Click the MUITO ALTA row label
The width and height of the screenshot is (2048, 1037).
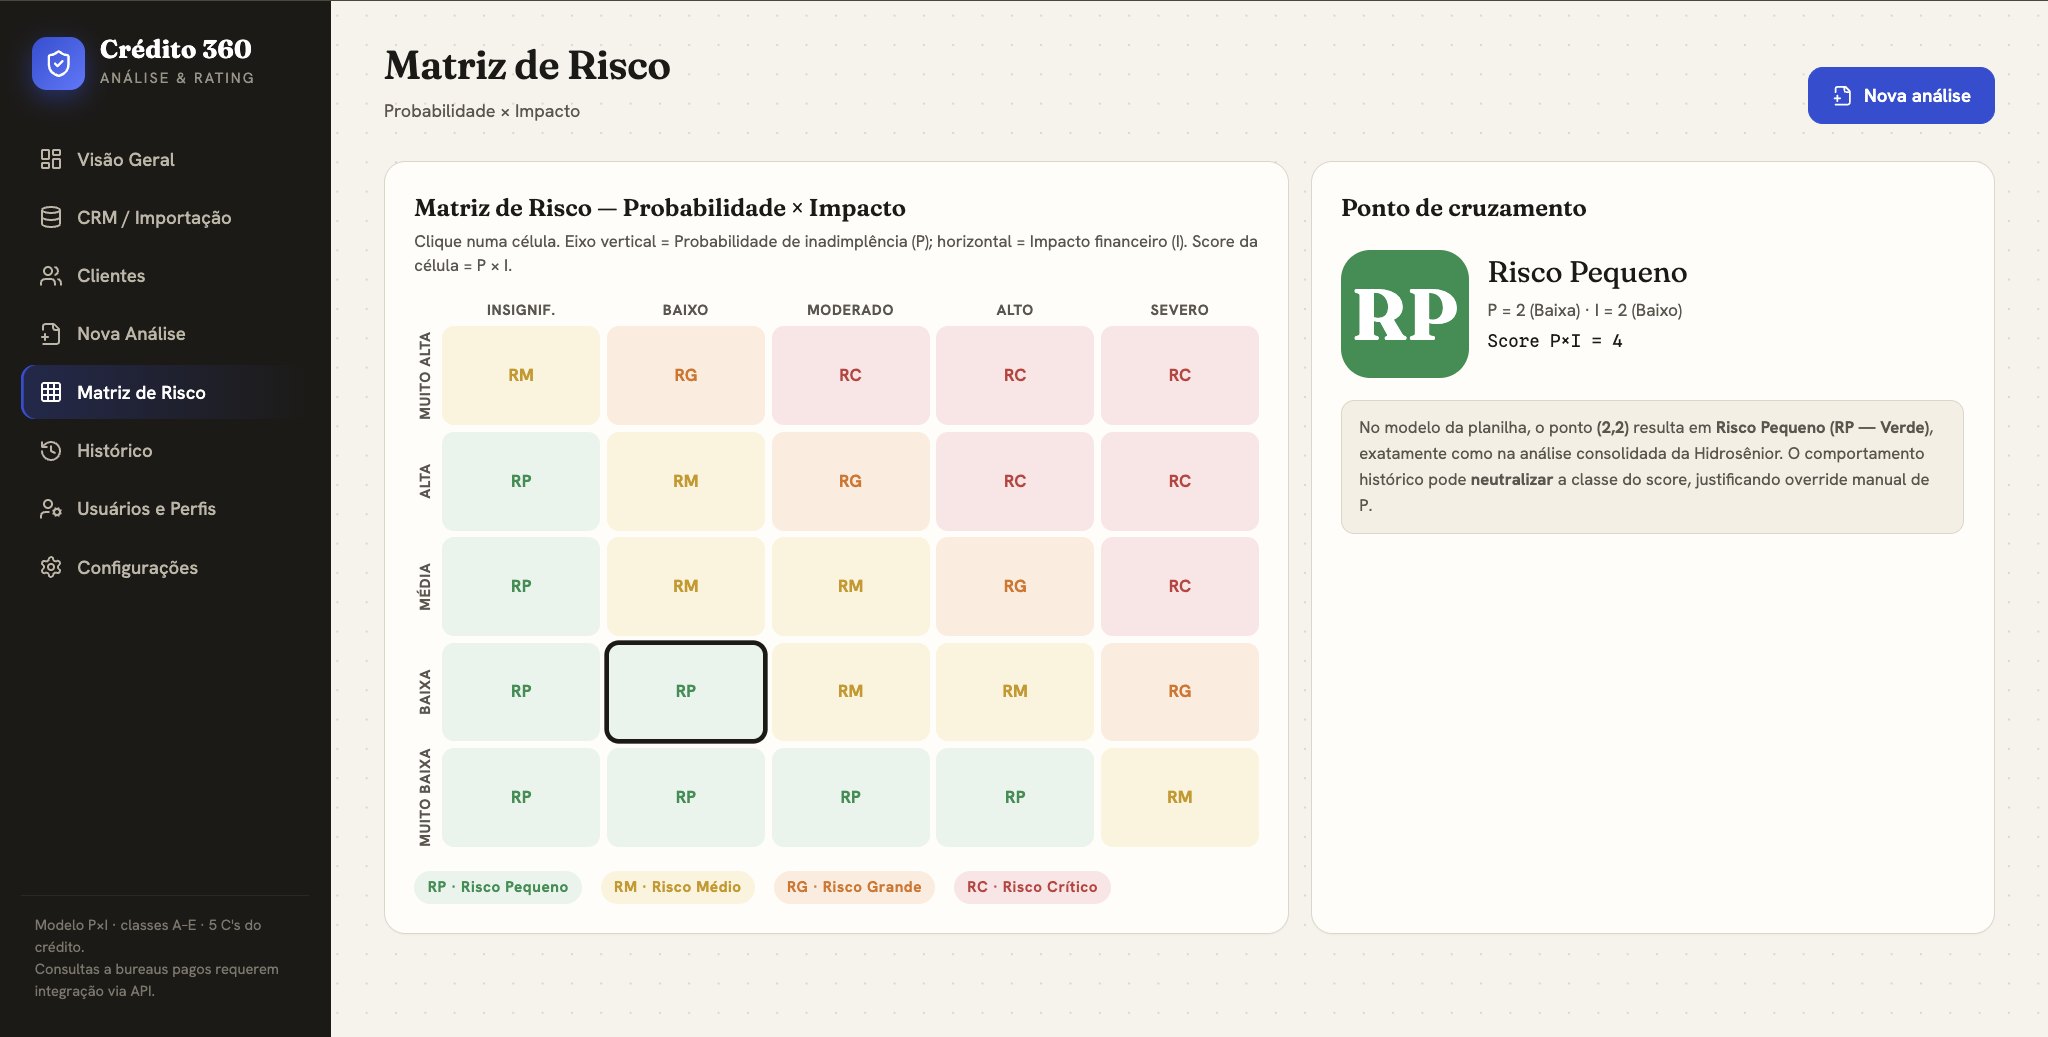pos(425,375)
